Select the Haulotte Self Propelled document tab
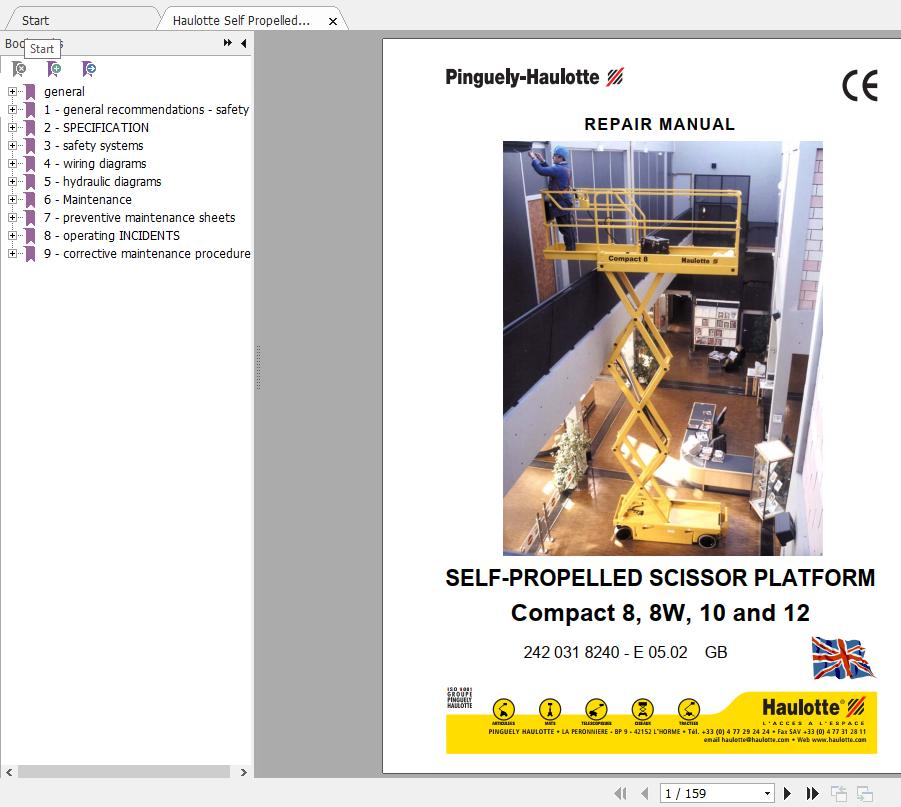 click(245, 18)
